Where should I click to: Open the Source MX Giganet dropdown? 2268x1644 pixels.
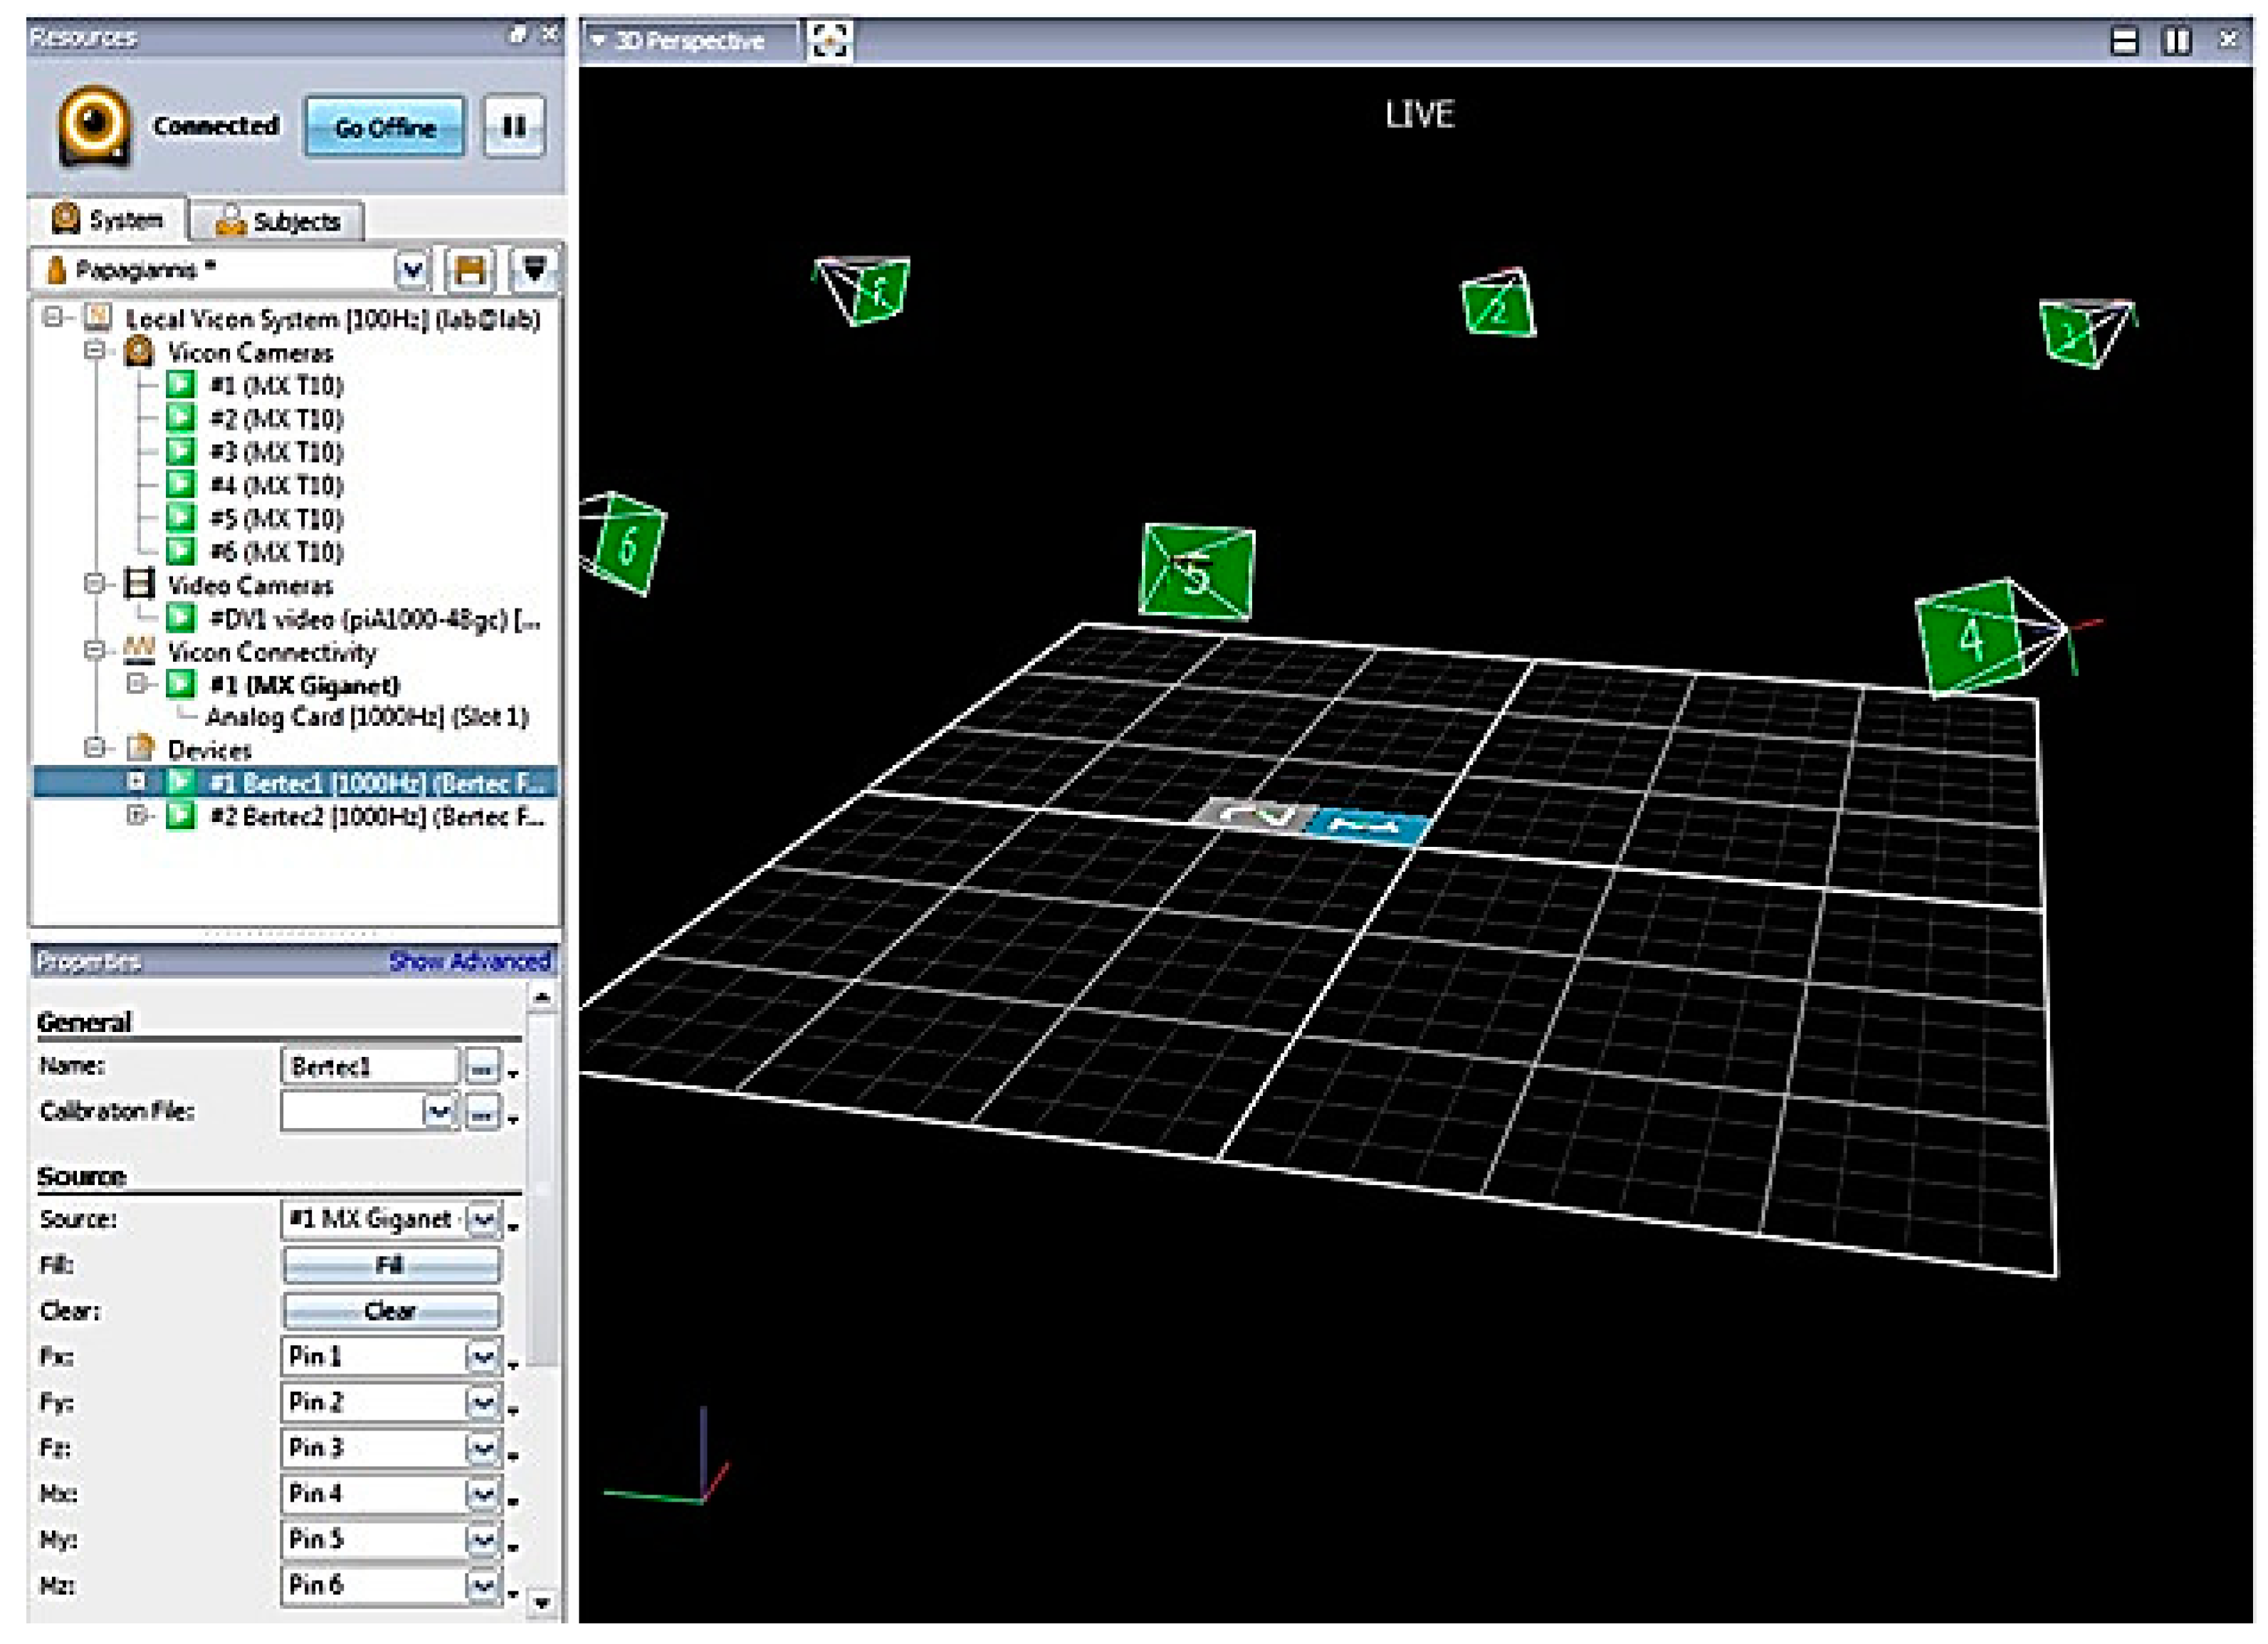coord(483,1219)
